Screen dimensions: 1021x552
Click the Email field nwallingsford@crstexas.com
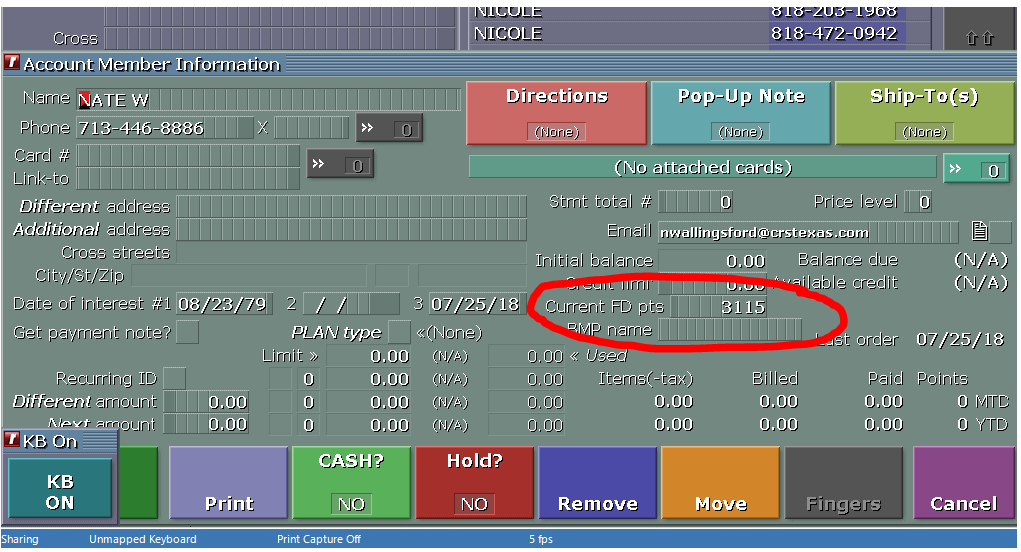pyautogui.click(x=808, y=232)
